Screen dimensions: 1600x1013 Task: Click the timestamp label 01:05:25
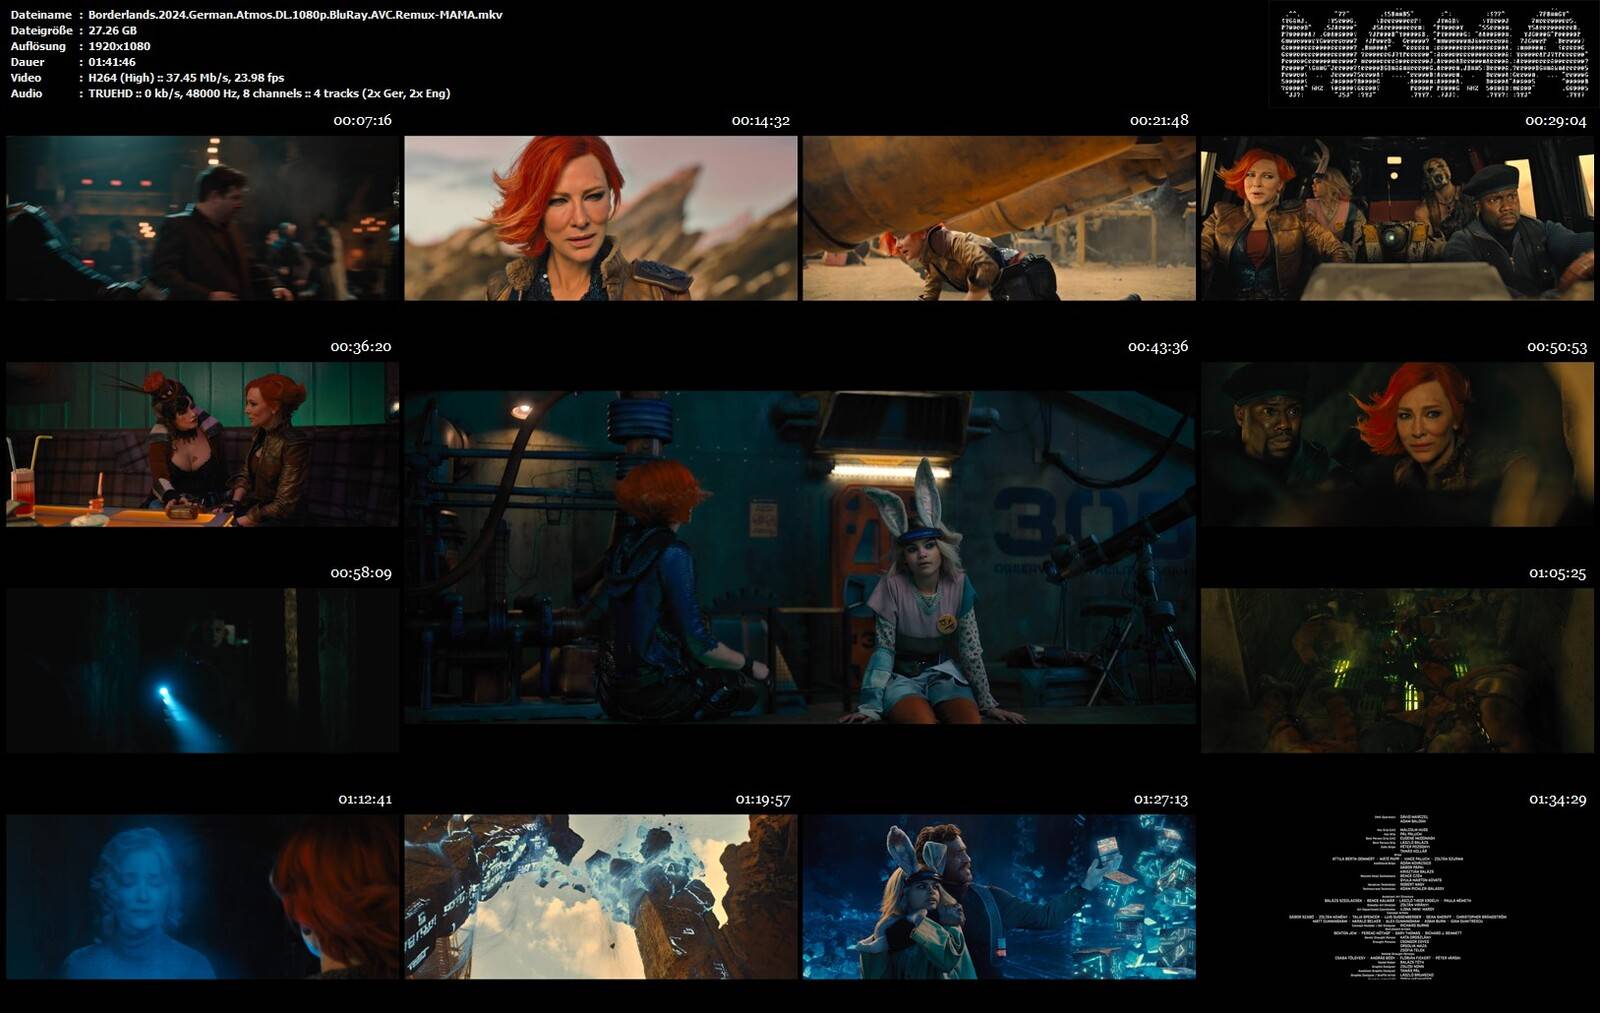click(1557, 574)
